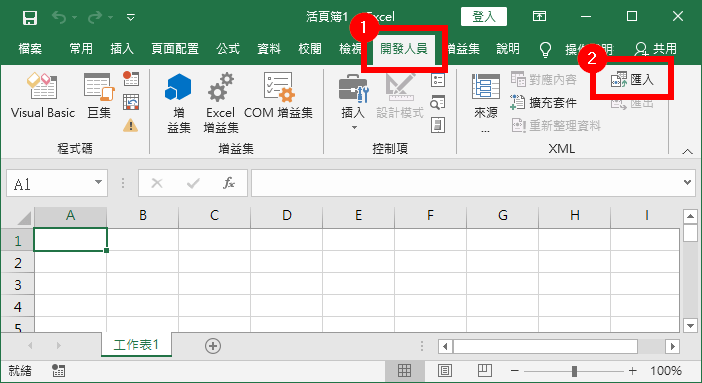This screenshot has width=702, height=383.
Task: Switch to the 公式 Formulas tab
Action: pos(228,48)
